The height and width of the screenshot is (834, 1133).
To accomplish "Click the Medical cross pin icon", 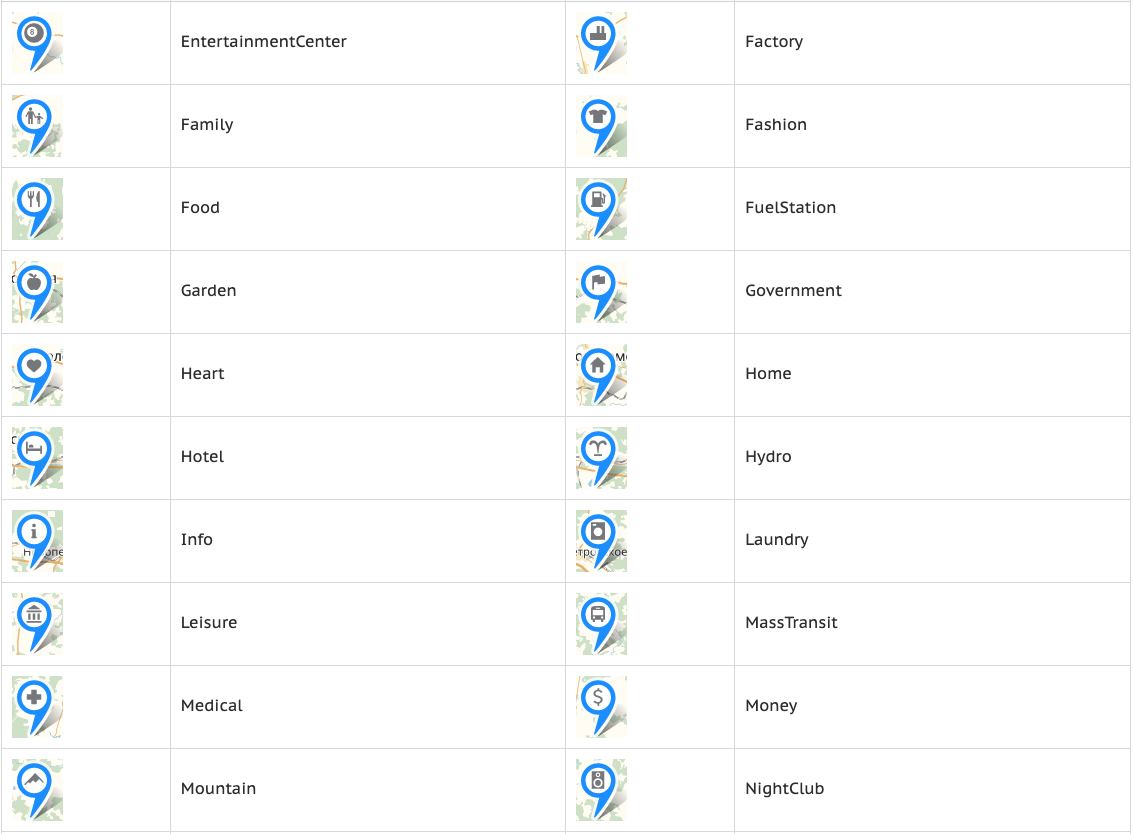I will (37, 708).
